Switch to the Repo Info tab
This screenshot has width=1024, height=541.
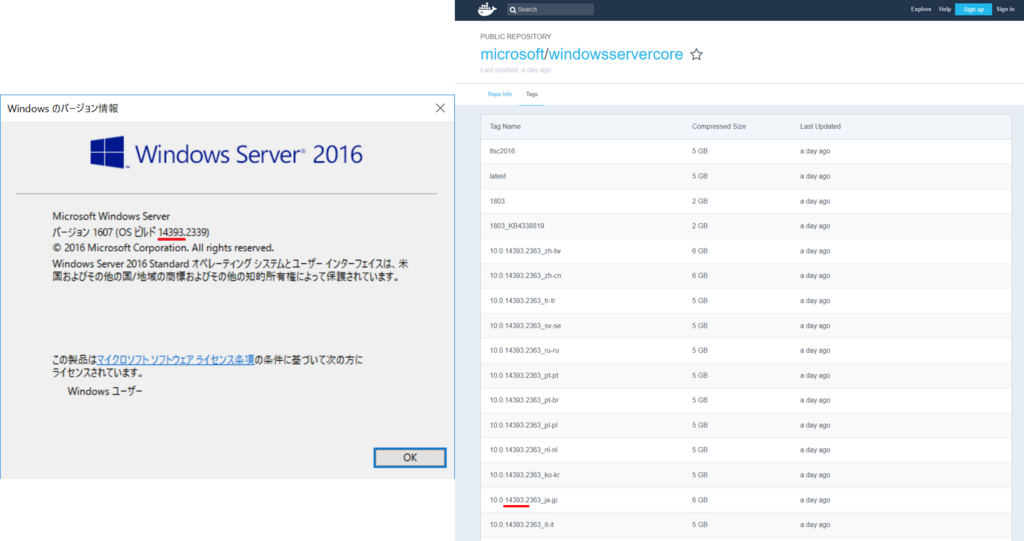point(500,94)
